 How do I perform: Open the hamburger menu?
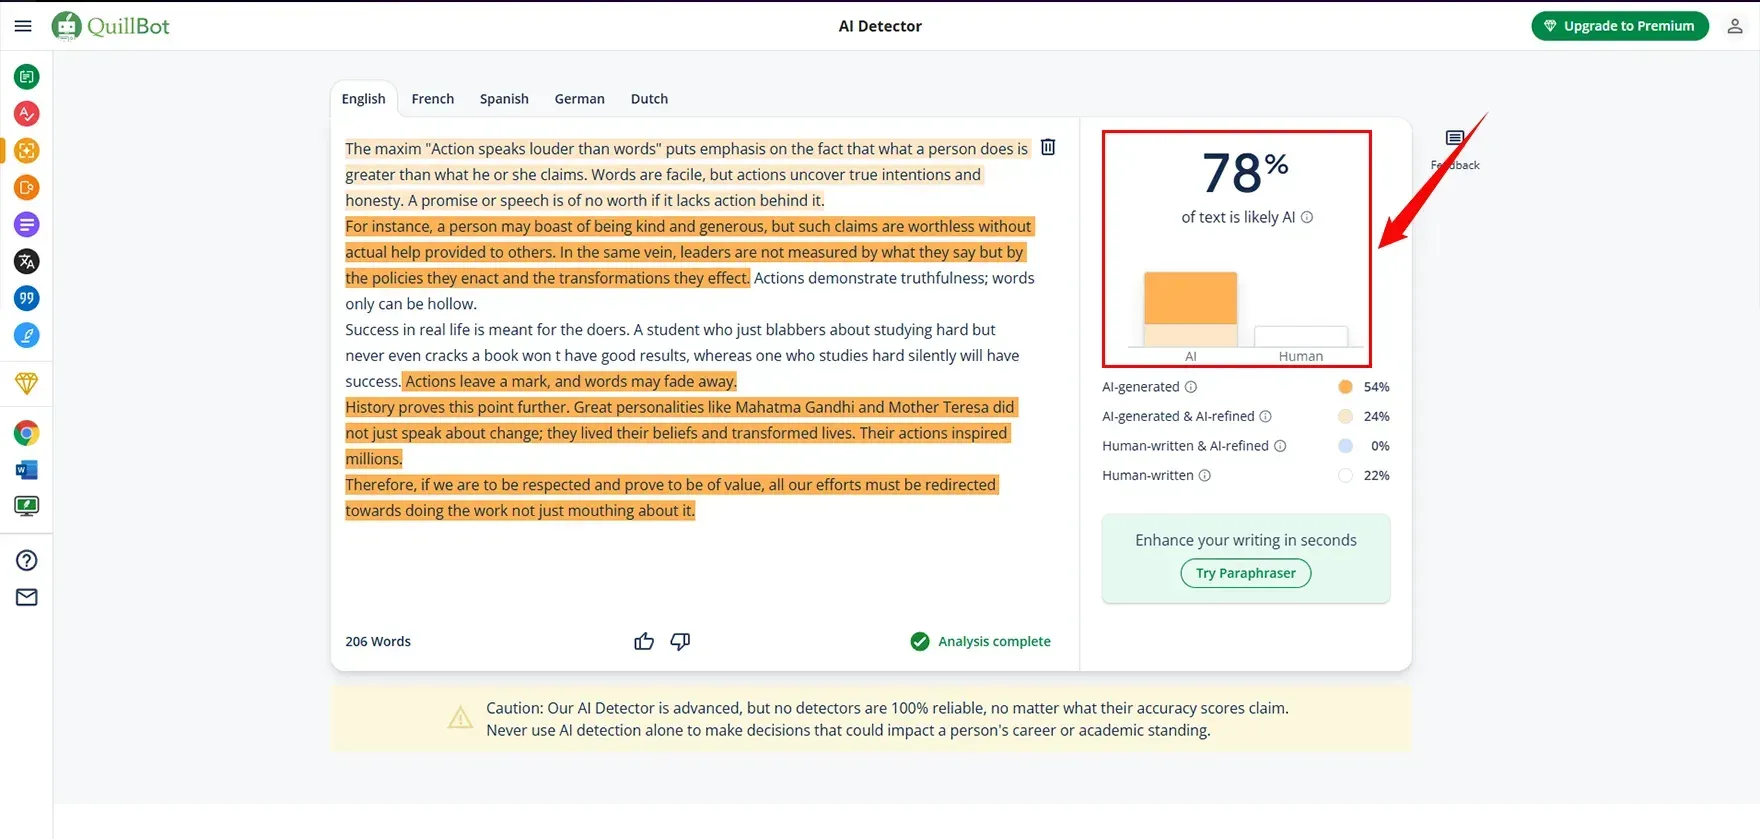[23, 26]
